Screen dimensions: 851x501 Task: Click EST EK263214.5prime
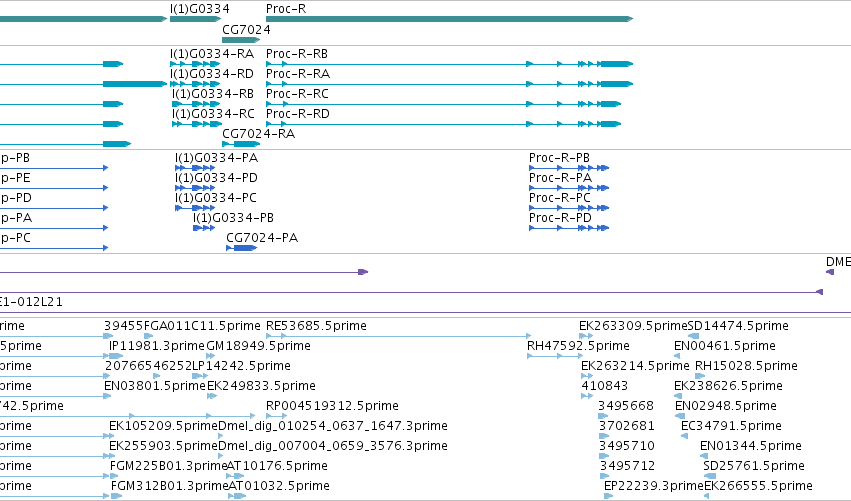pos(635,366)
